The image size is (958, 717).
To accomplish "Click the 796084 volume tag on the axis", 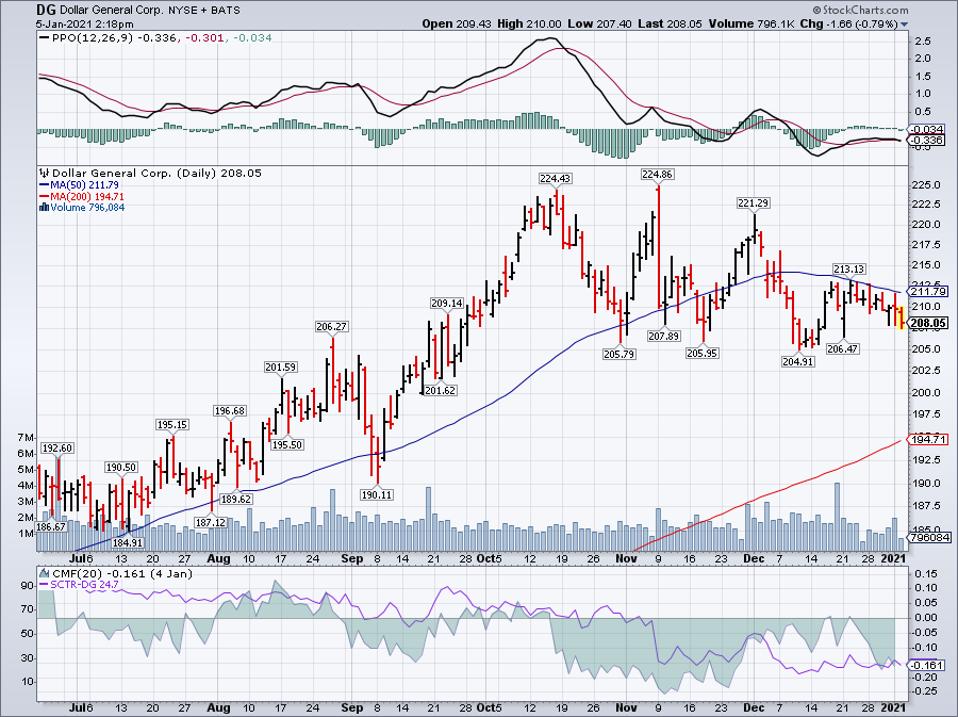I will pyautogui.click(x=929, y=537).
